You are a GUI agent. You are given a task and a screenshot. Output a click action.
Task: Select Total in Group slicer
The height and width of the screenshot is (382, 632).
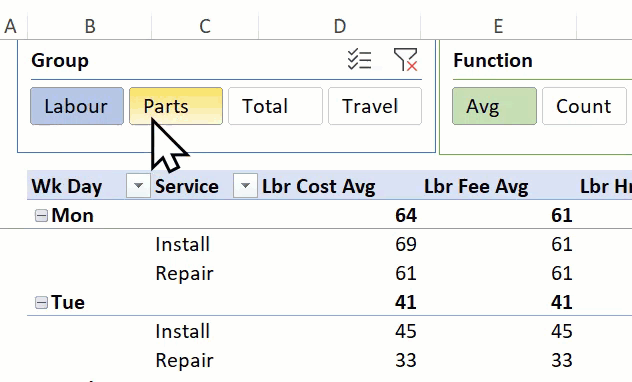(x=275, y=106)
